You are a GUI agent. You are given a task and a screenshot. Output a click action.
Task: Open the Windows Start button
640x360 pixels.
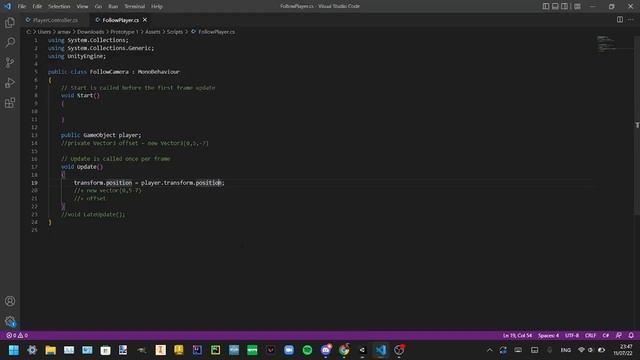click(x=14, y=350)
